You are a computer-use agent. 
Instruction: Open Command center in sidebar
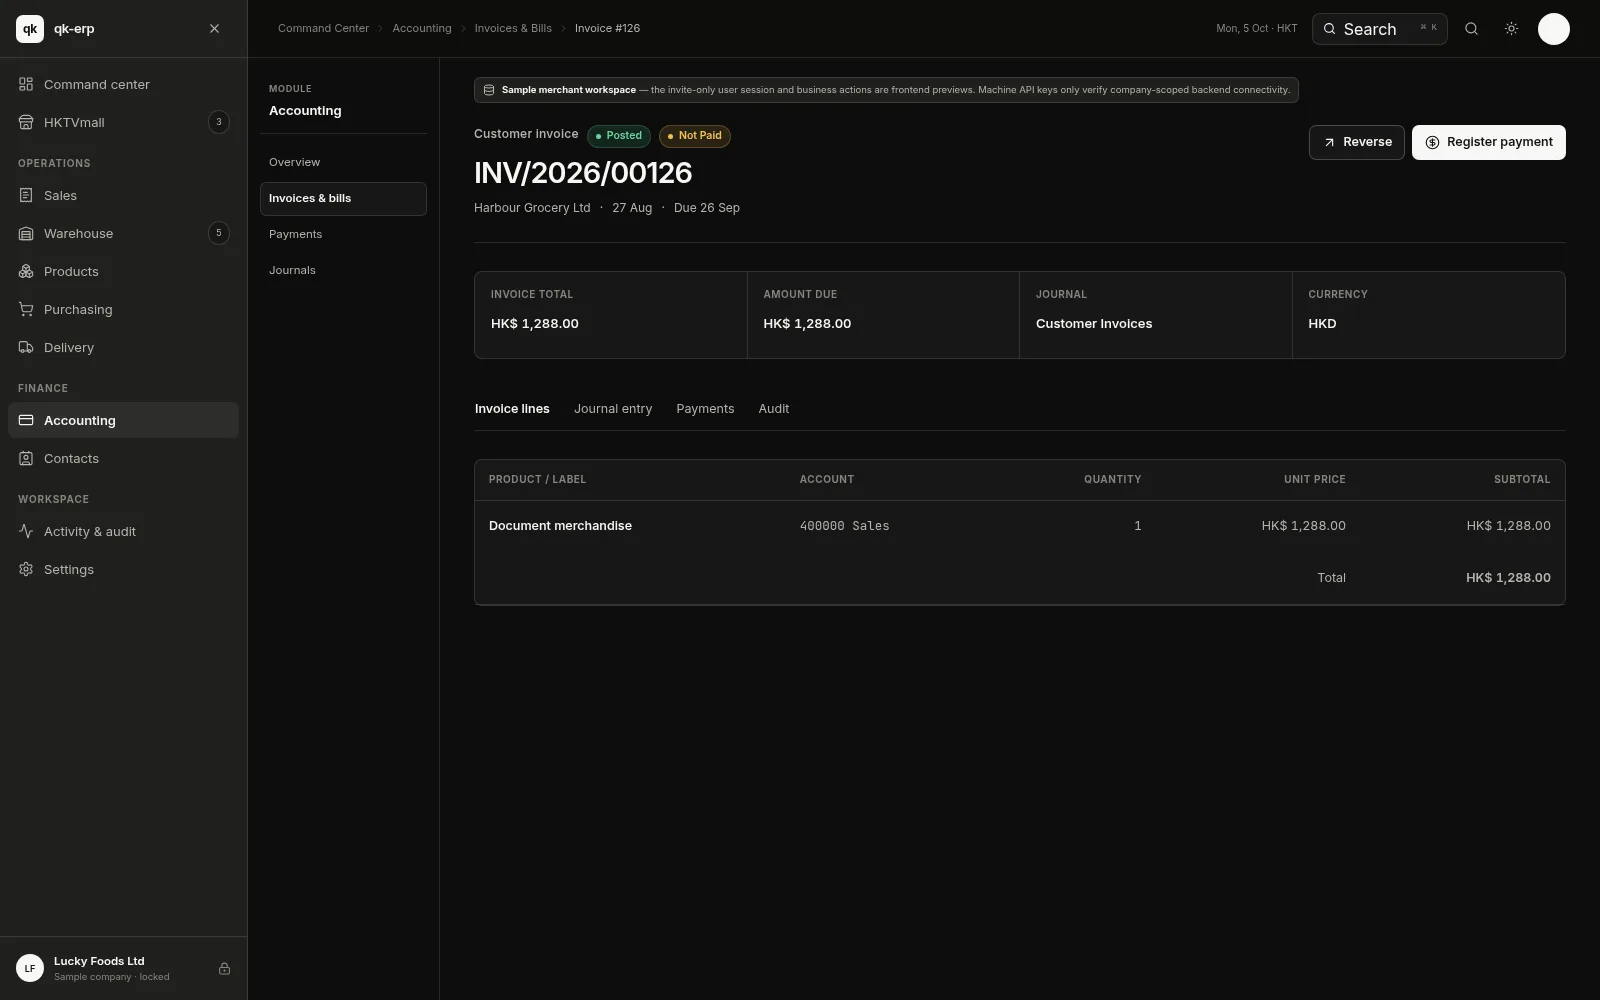point(123,84)
